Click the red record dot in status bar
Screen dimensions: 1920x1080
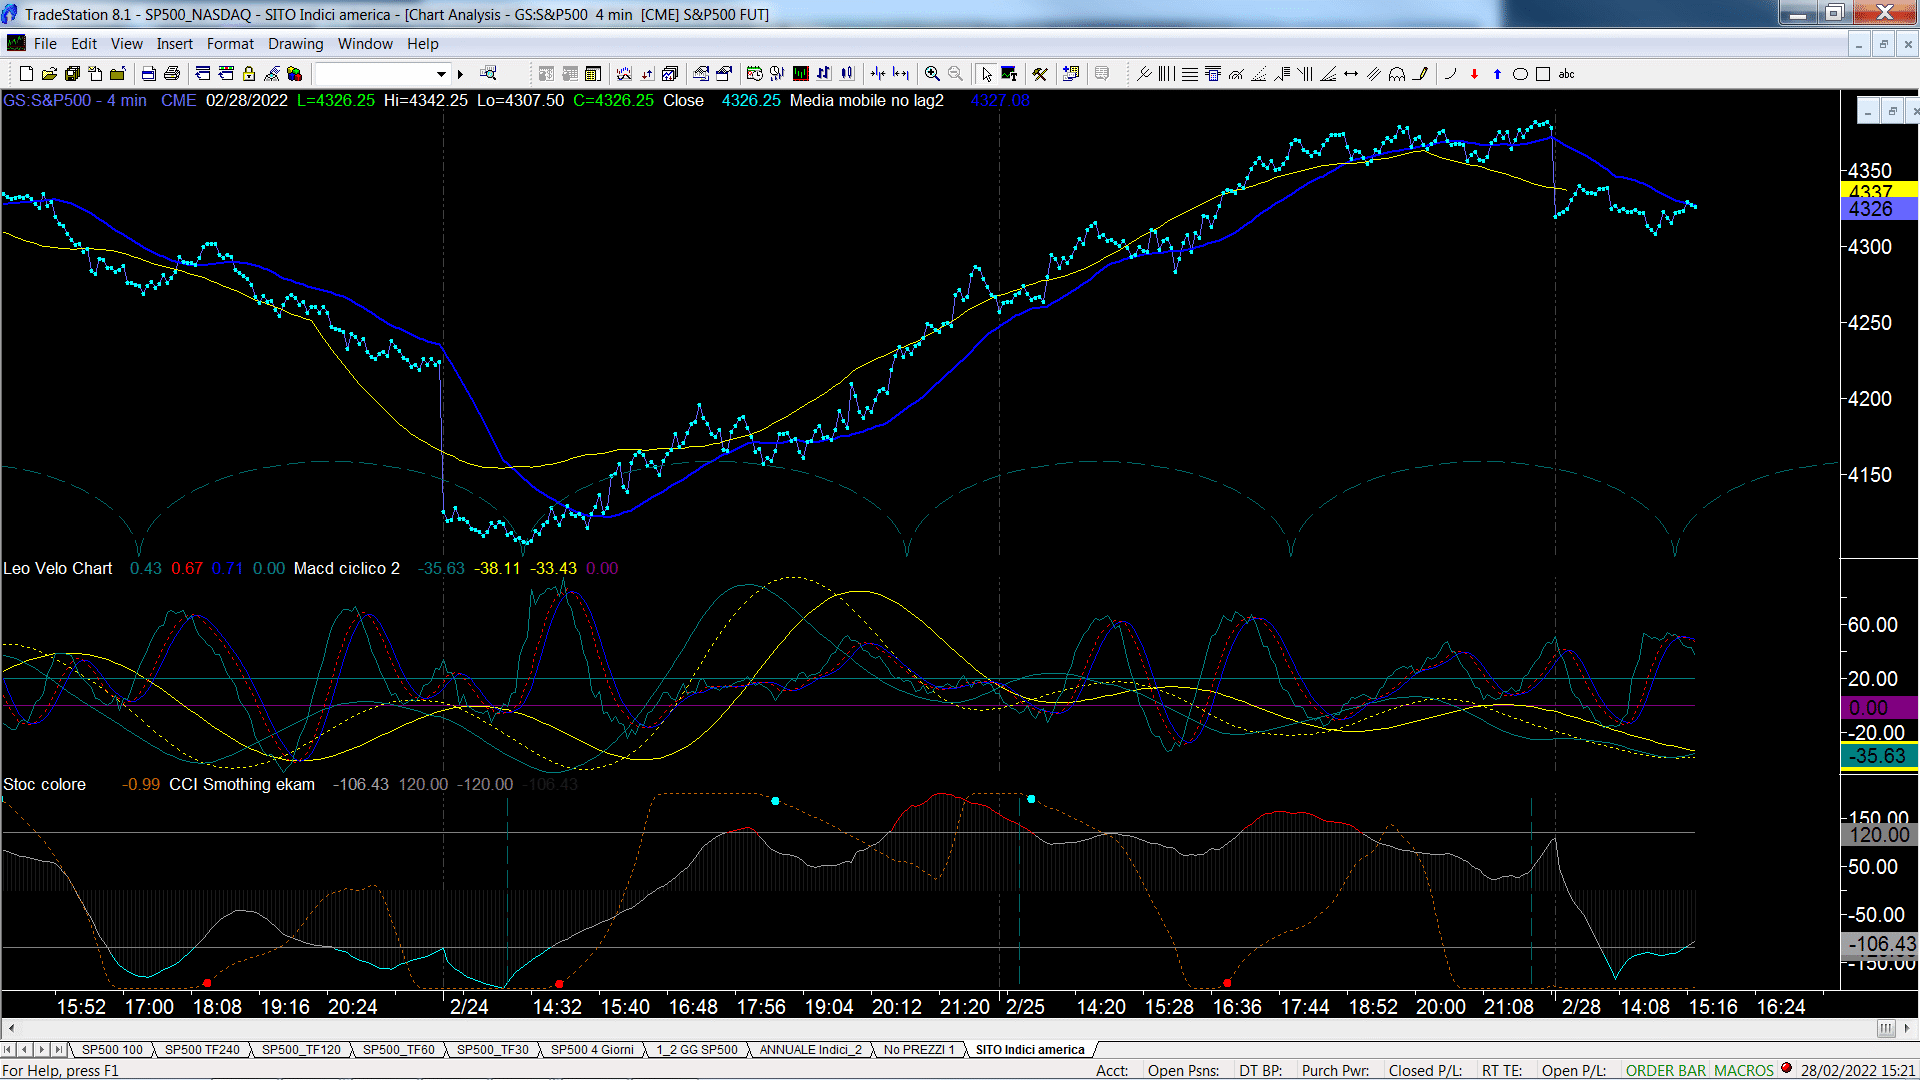pyautogui.click(x=1786, y=1069)
